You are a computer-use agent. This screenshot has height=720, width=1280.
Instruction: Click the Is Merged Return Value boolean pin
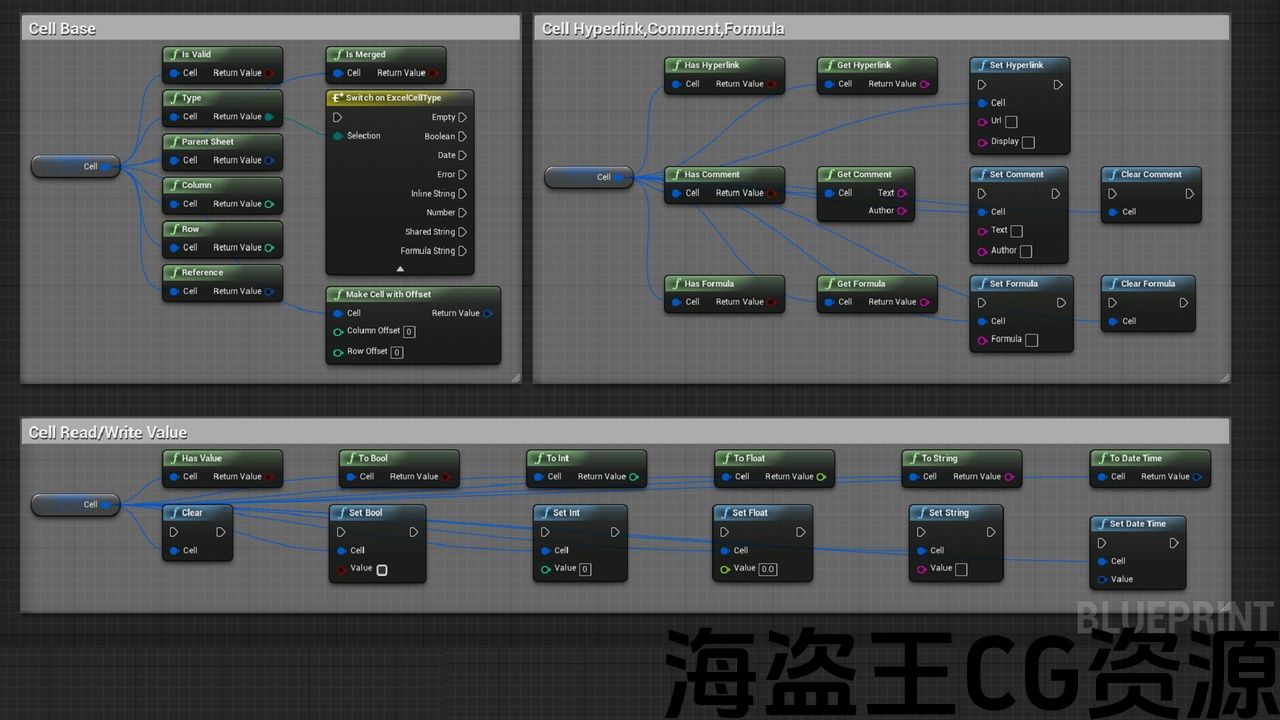click(433, 73)
